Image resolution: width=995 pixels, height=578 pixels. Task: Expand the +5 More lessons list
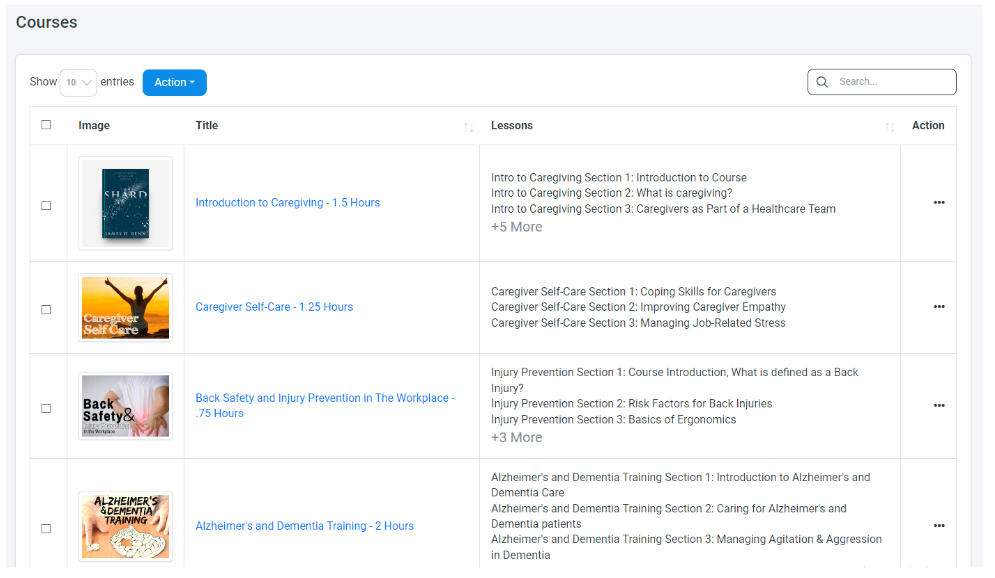(x=516, y=227)
